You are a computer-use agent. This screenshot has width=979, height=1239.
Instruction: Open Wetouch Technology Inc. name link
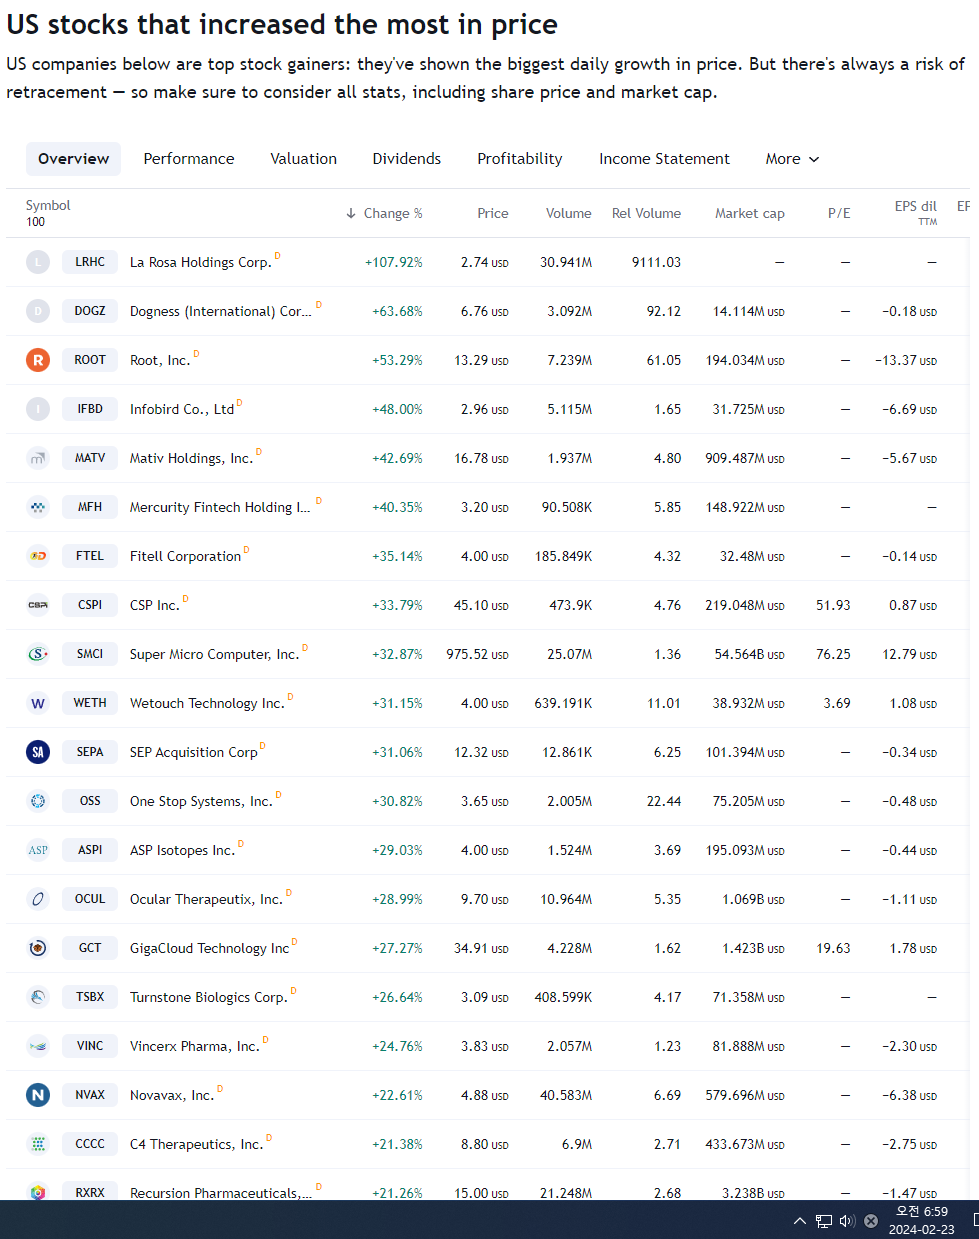207,703
